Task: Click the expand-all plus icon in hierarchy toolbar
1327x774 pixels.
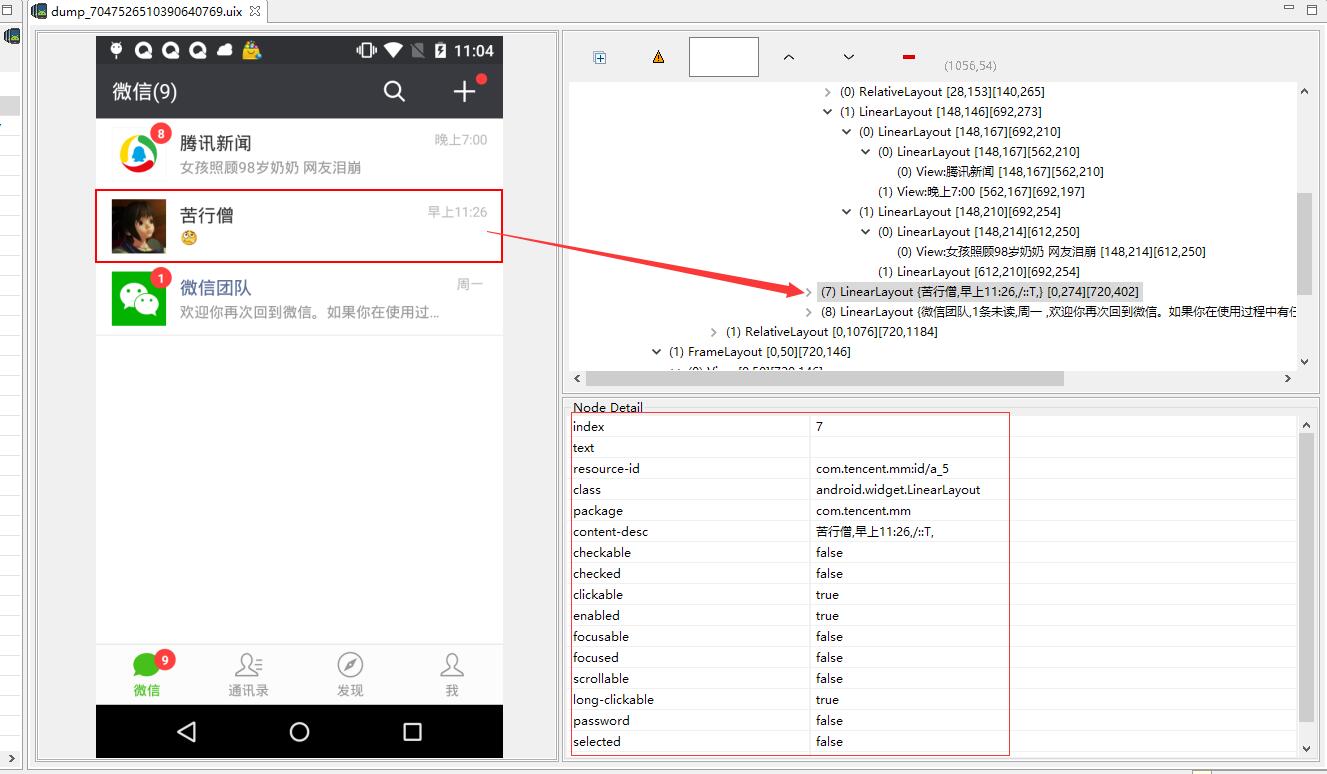Action: [600, 58]
